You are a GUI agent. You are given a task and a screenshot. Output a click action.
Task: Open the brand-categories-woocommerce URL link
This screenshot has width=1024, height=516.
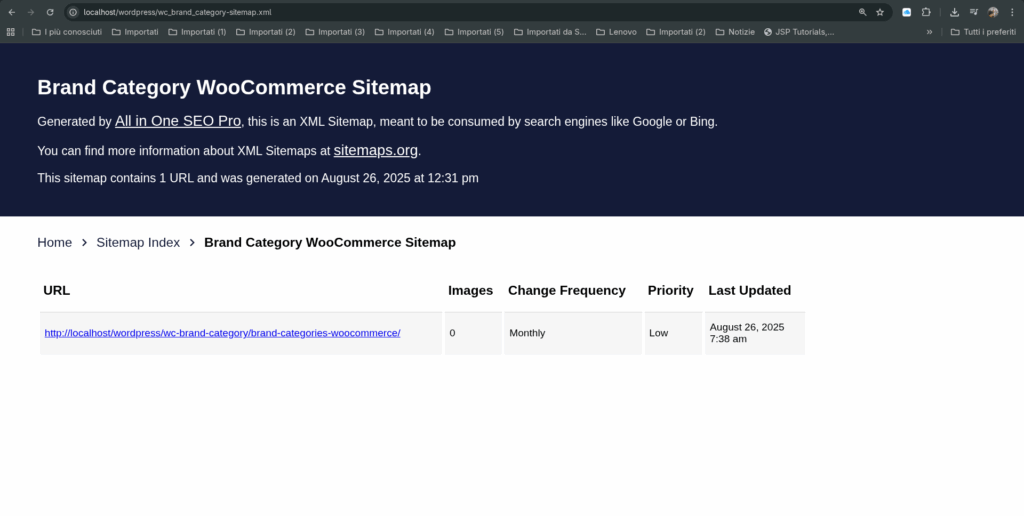pos(222,333)
